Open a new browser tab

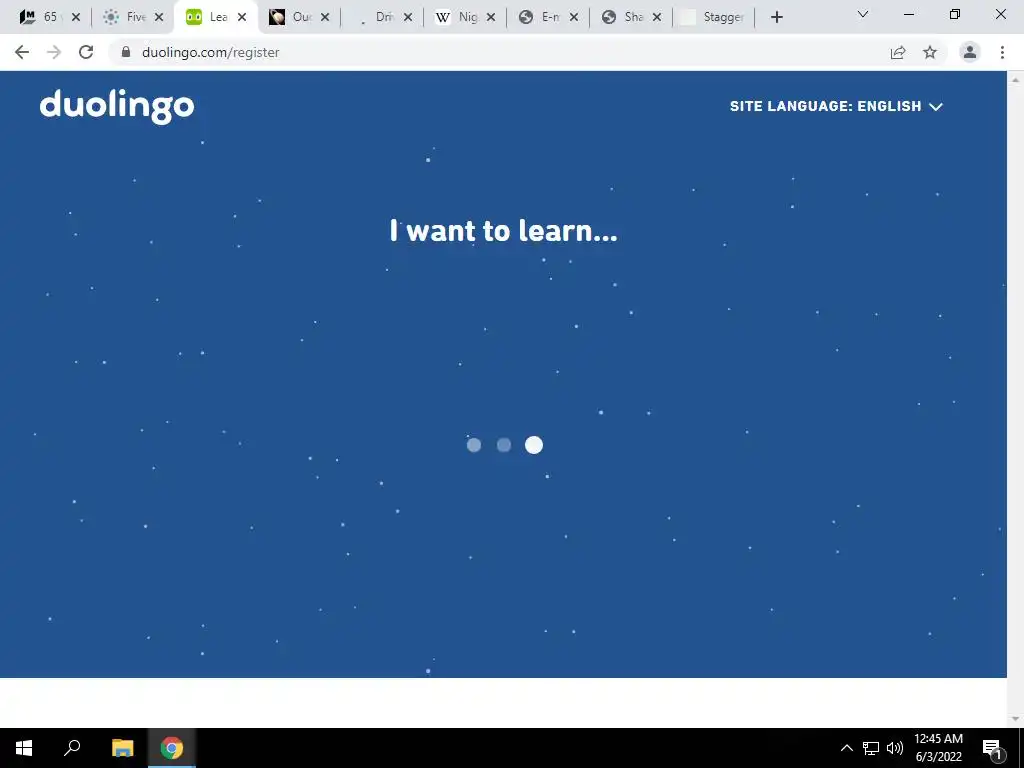[776, 17]
